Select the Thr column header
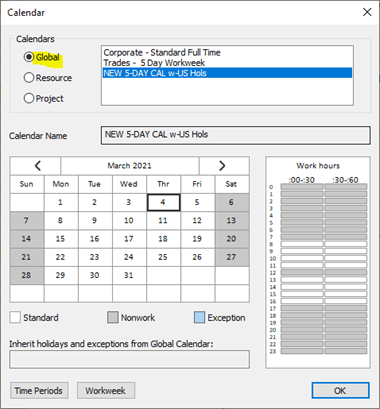 click(x=164, y=184)
